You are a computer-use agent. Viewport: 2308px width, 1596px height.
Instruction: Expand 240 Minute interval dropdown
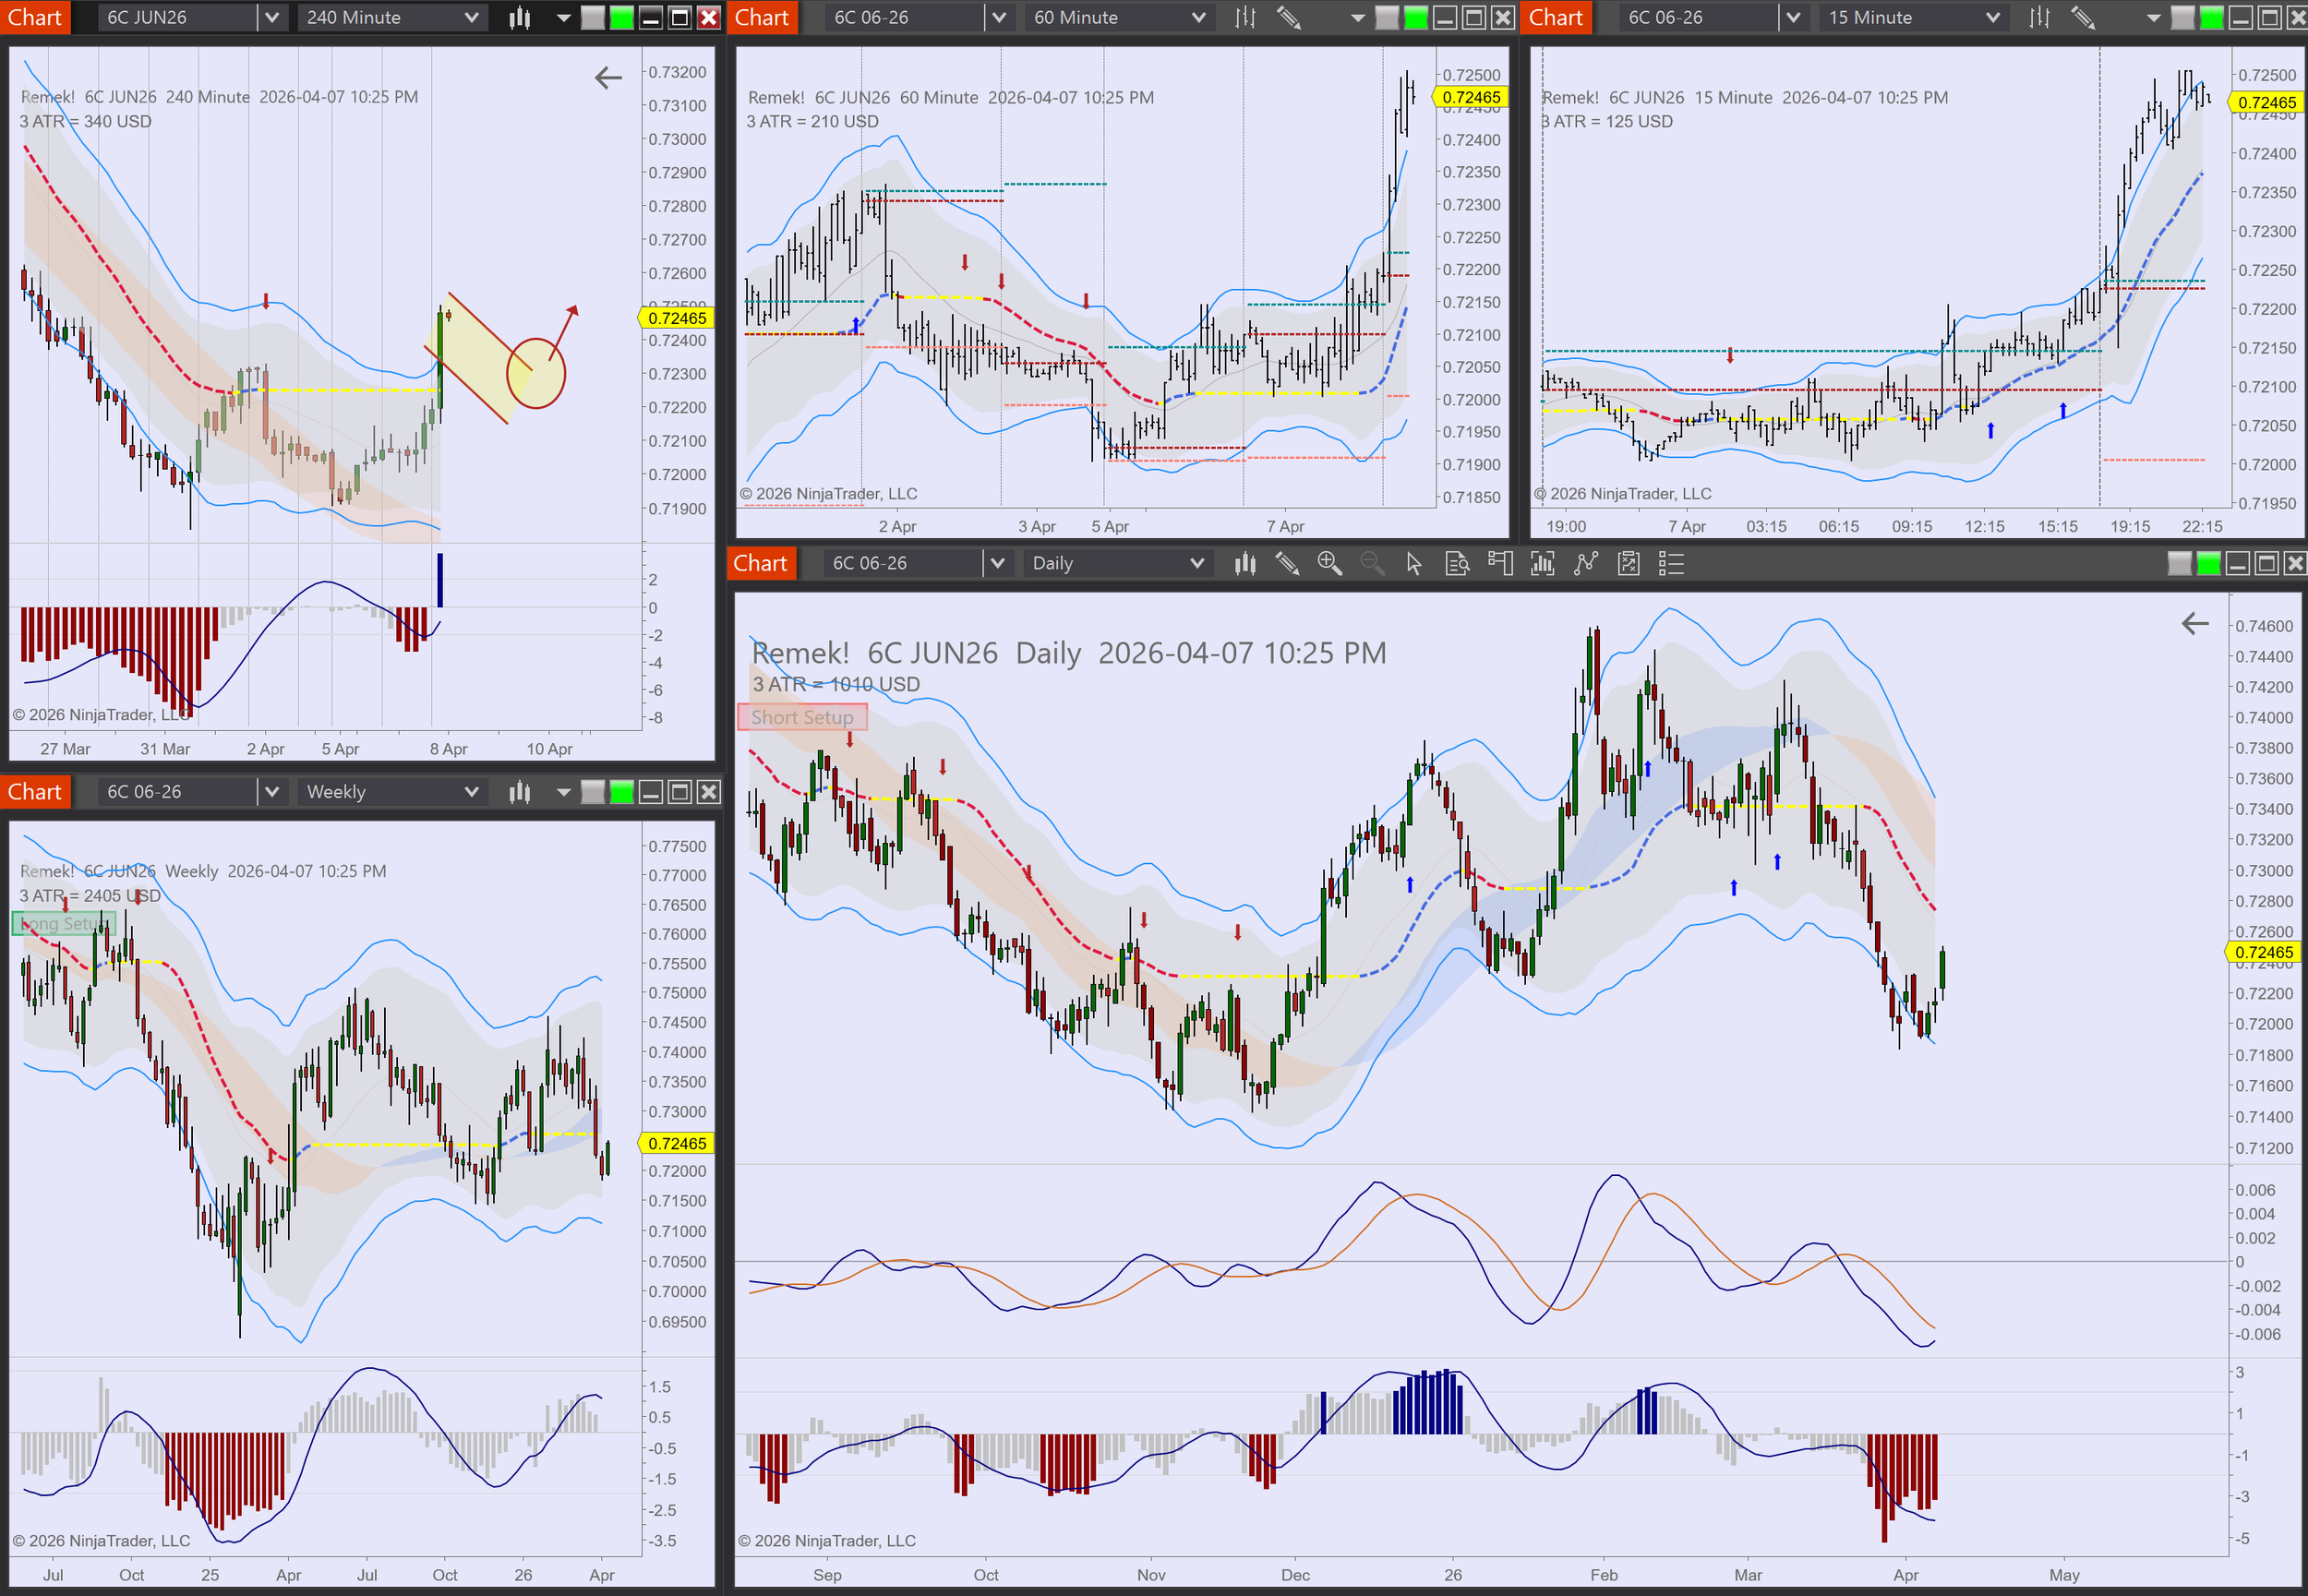coord(471,18)
